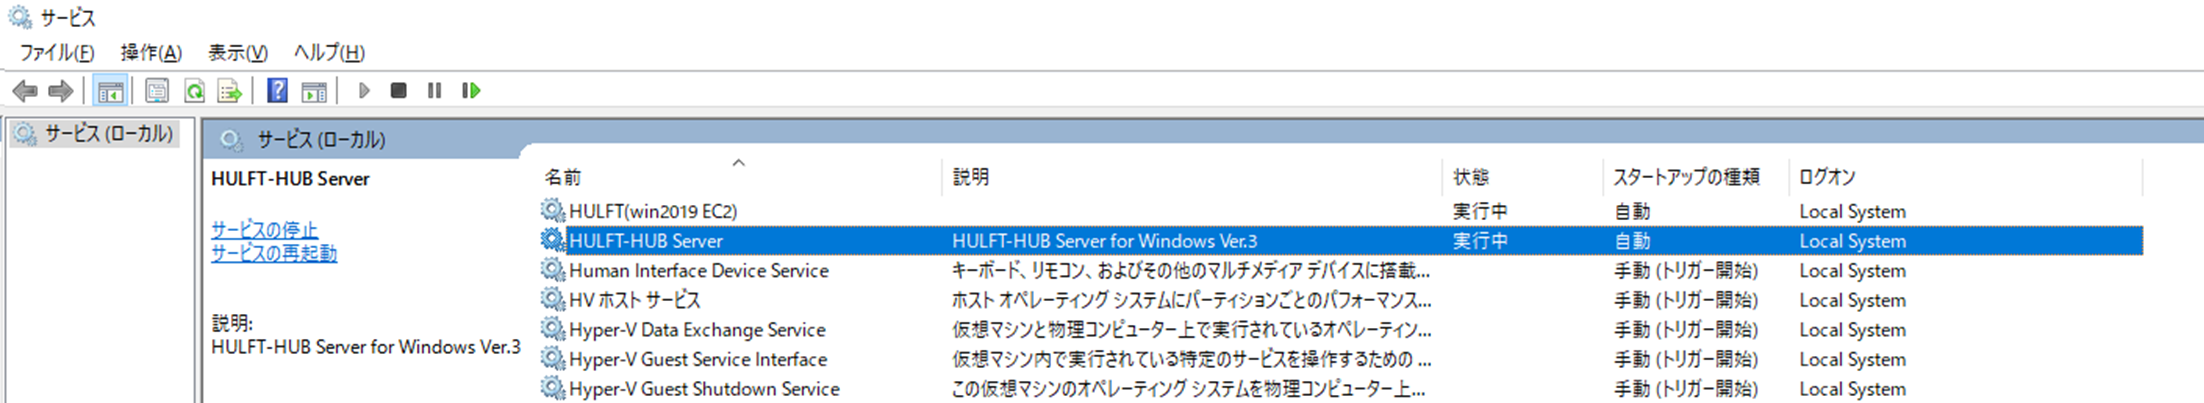This screenshot has width=2204, height=403.
Task: Click Local System of Hyper-V Data Exchange Service
Action: [1853, 329]
